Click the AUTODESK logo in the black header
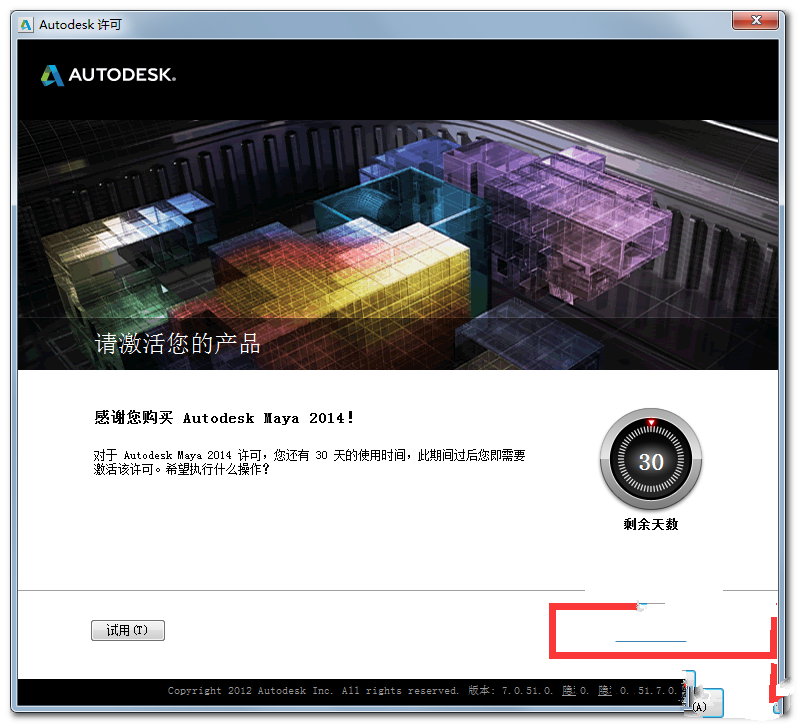This screenshot has height=724, width=797. coord(108,75)
